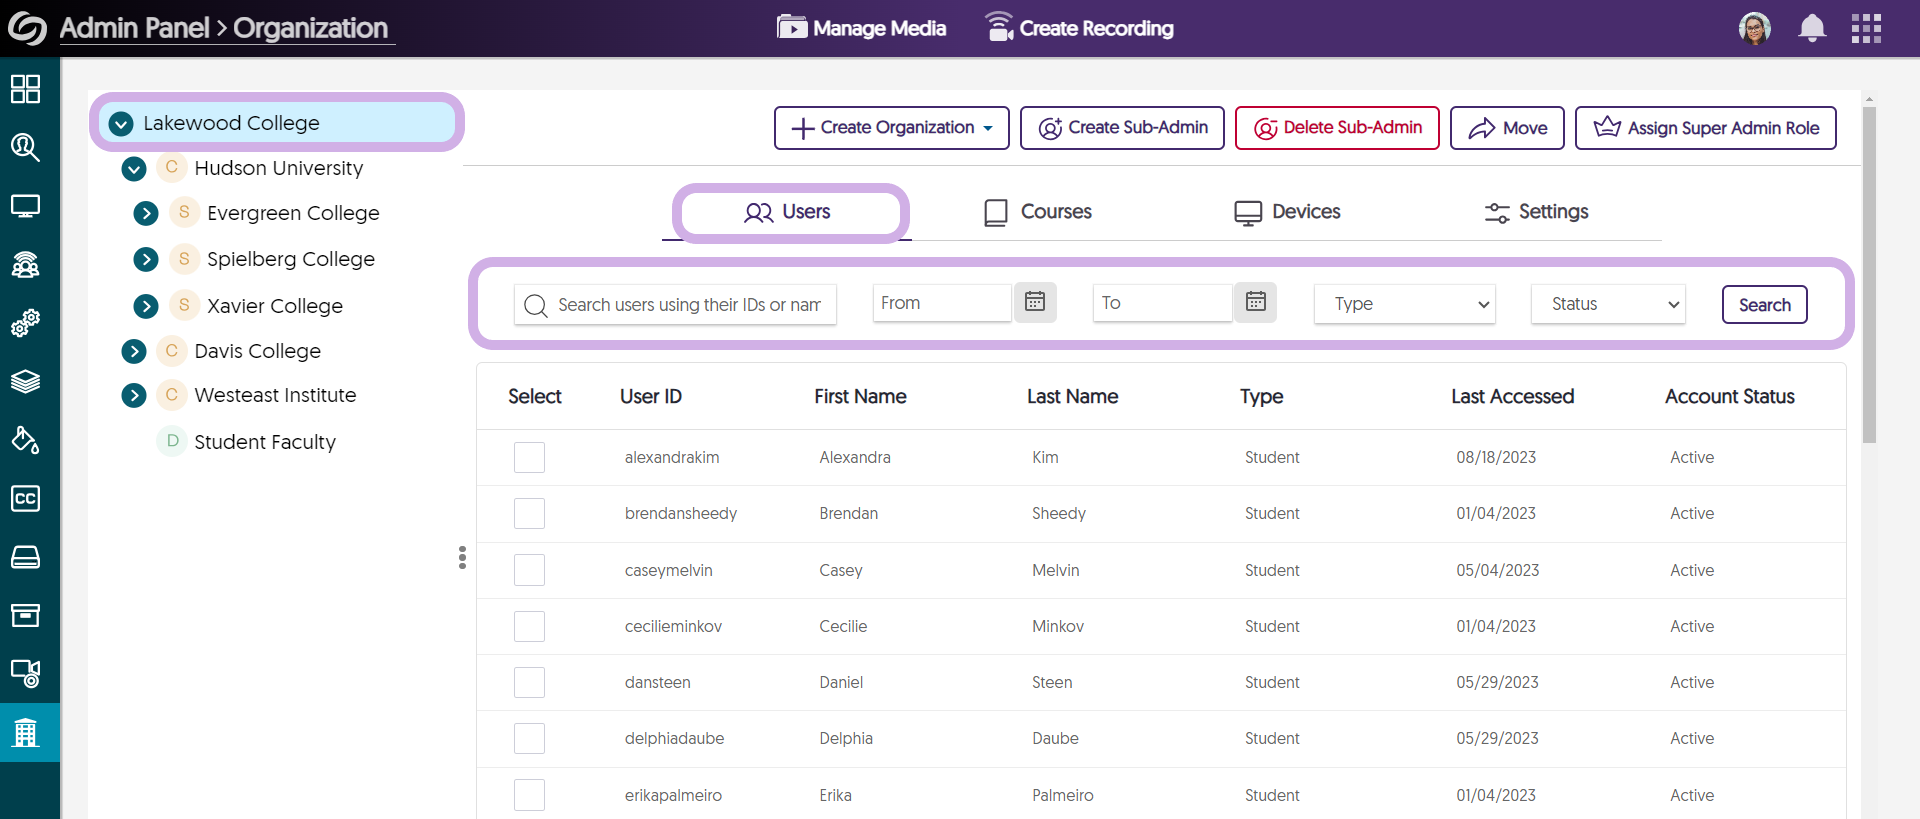The image size is (1920, 819).
Task: Open the closed captions sidebar icon
Action: pos(26,498)
